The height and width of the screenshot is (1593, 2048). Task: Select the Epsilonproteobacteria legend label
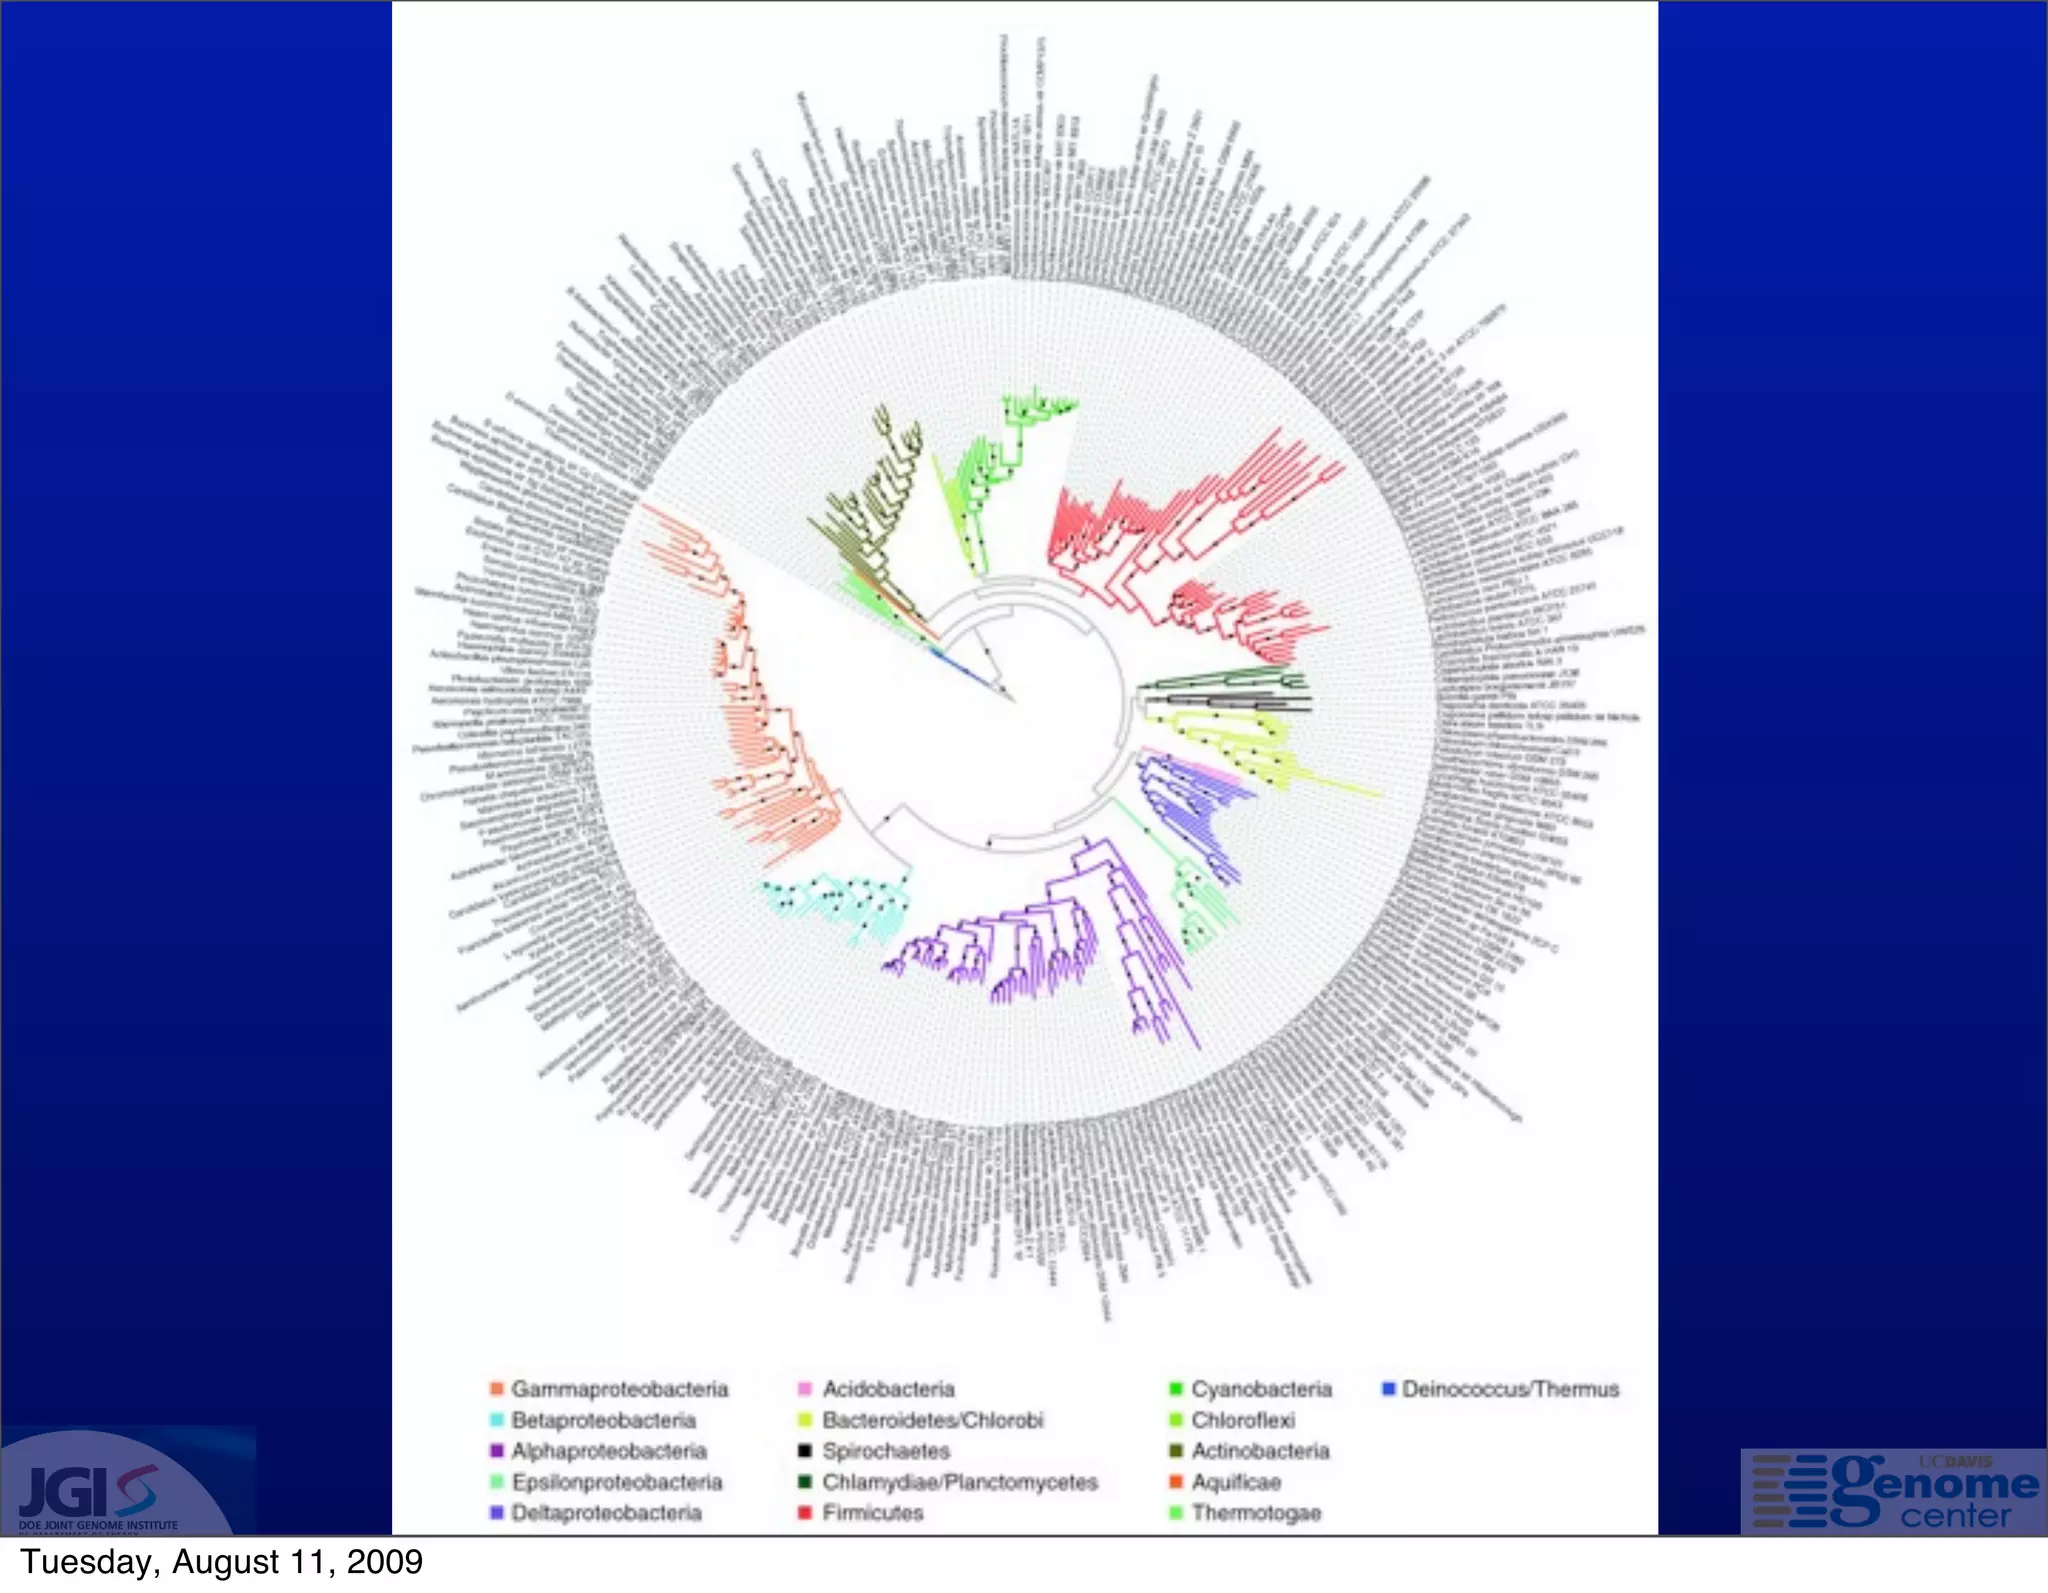[617, 1482]
